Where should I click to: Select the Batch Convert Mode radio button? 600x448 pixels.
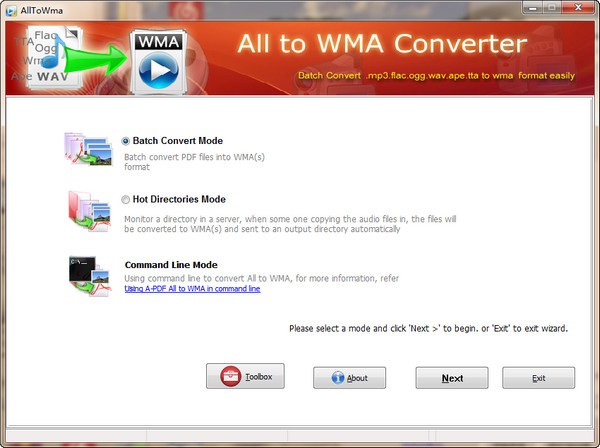126,141
